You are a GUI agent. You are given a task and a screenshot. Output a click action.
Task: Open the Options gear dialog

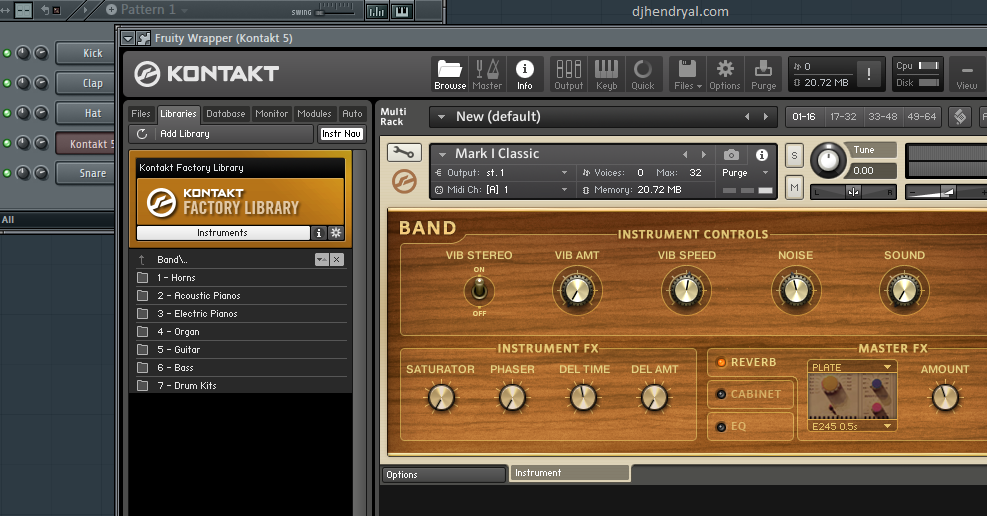coord(725,74)
